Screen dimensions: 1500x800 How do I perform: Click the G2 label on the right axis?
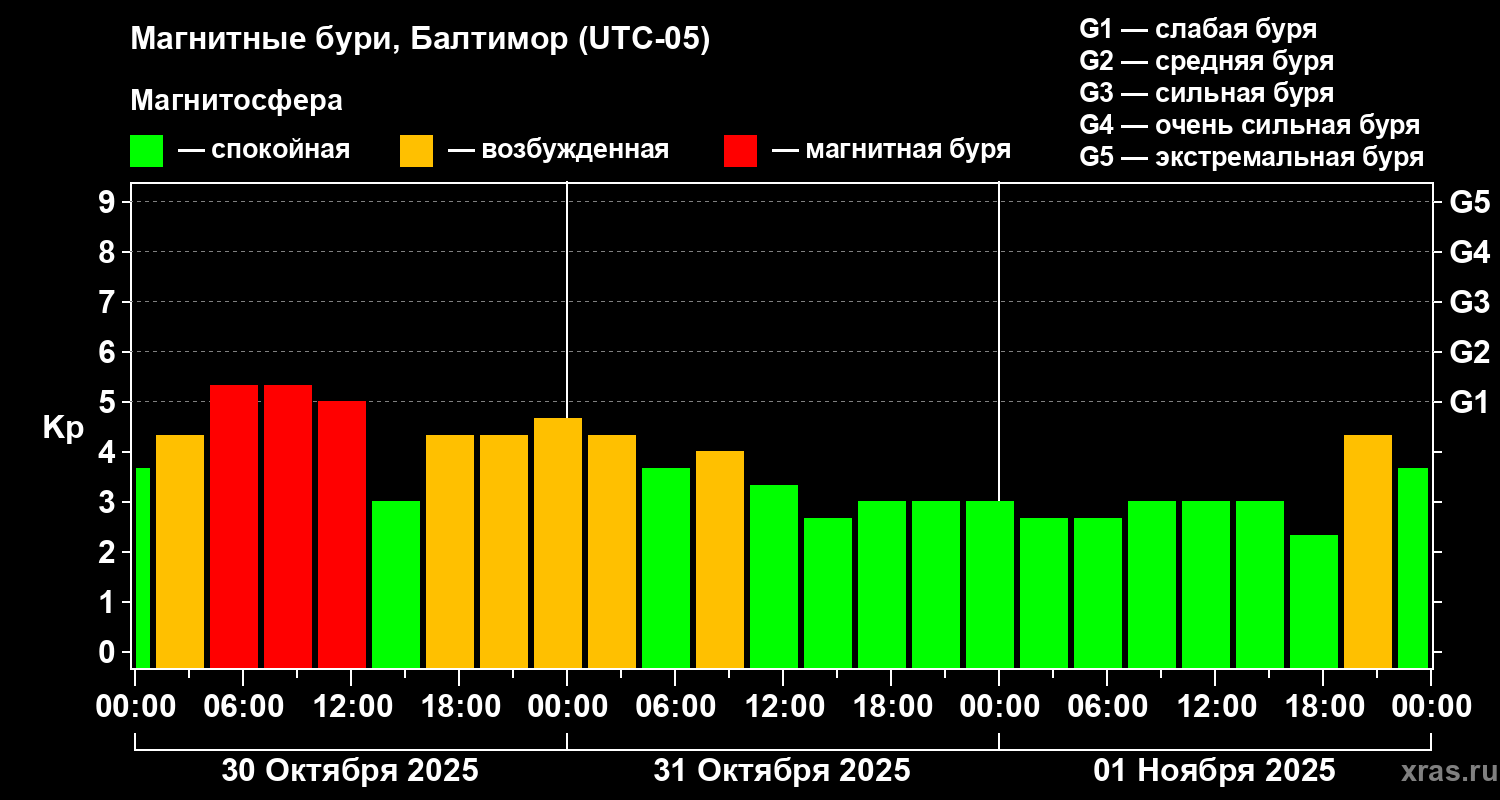click(1469, 352)
